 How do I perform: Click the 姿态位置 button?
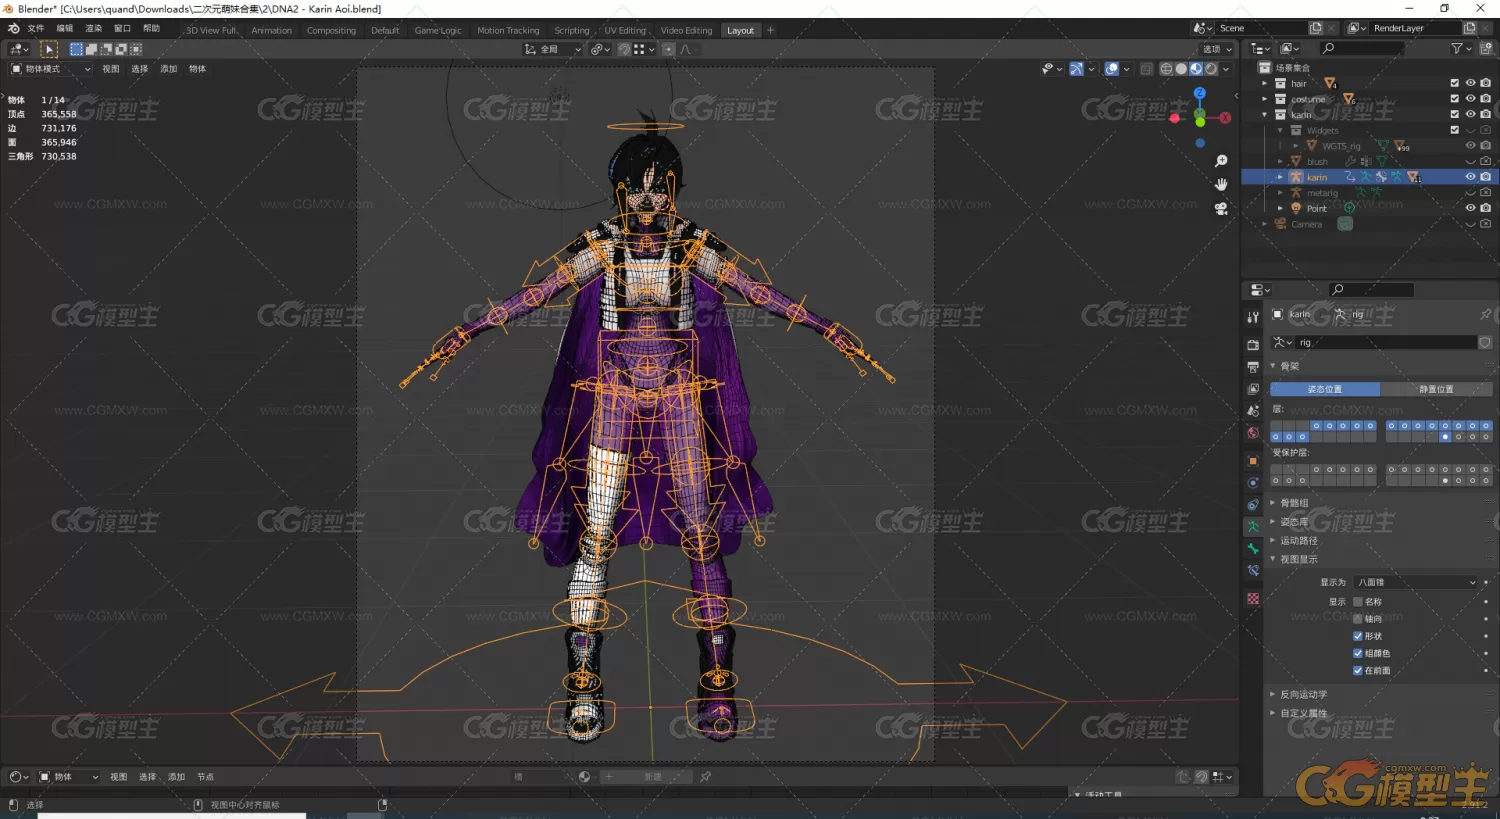point(1325,389)
